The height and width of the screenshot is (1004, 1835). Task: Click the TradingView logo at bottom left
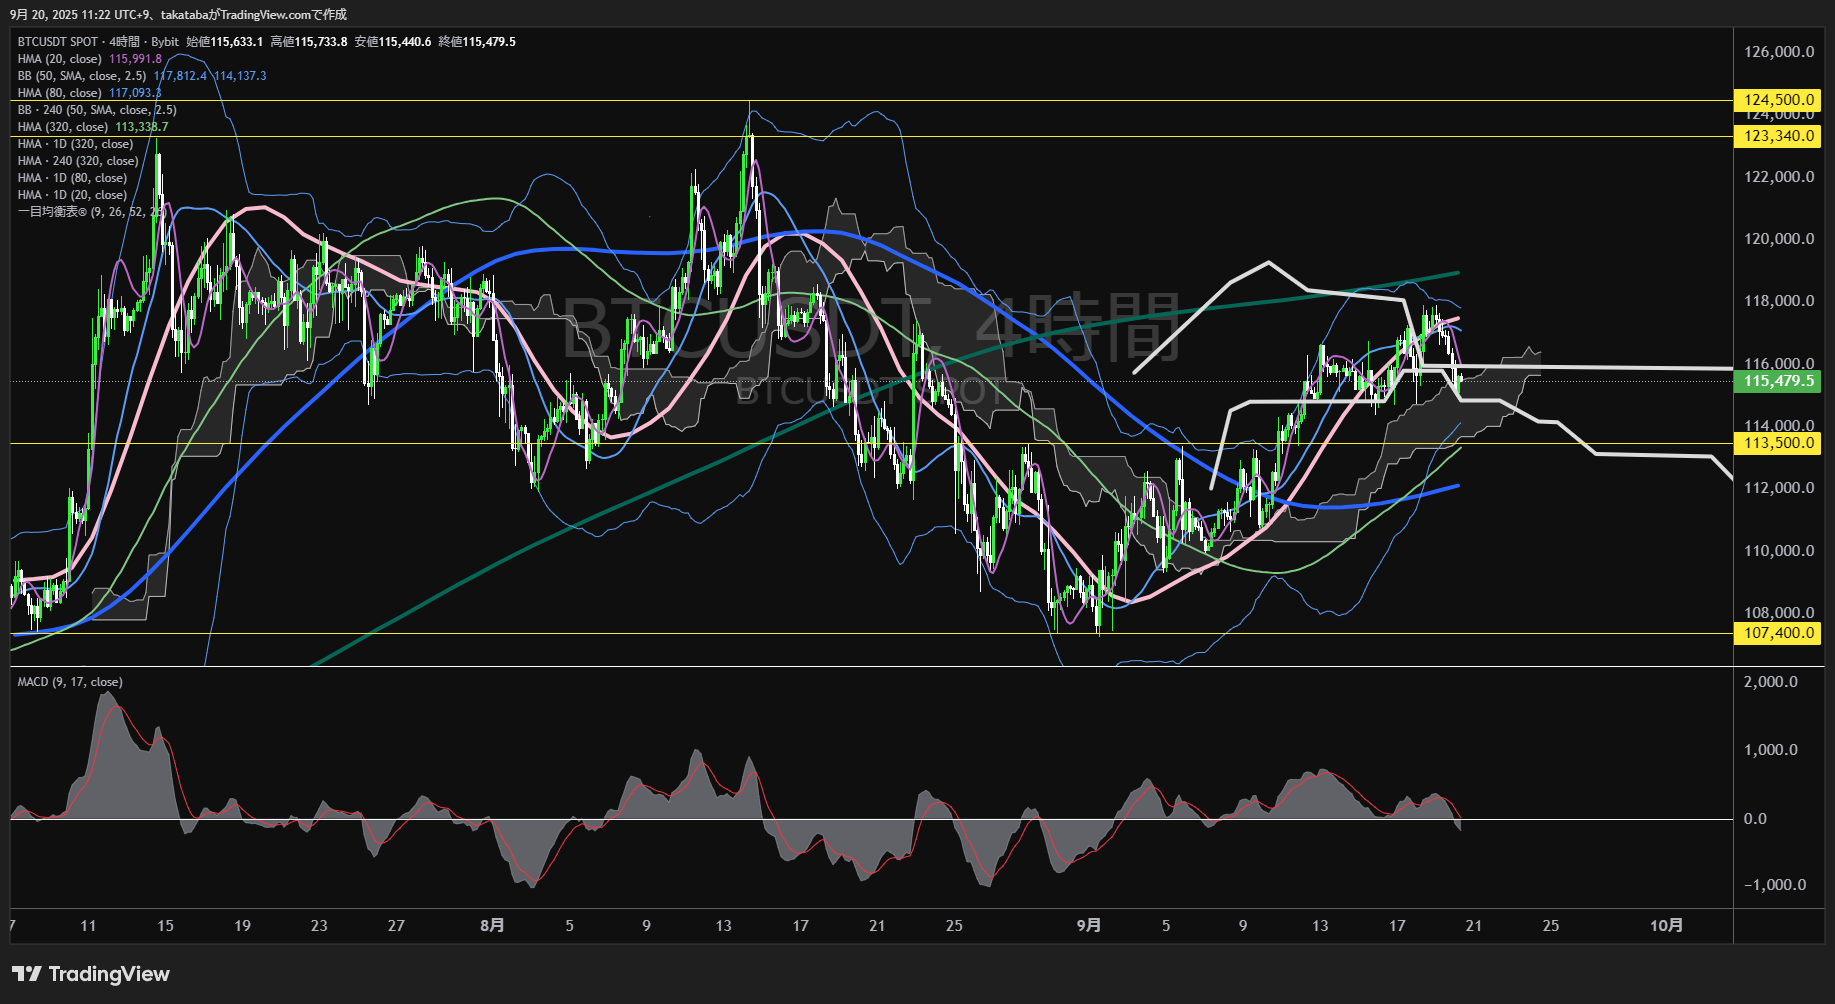pyautogui.click(x=91, y=974)
